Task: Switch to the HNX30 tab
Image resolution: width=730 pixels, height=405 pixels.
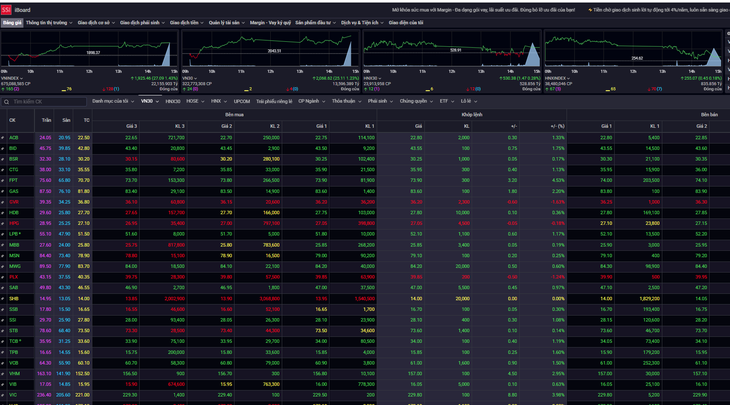Action: coord(173,101)
